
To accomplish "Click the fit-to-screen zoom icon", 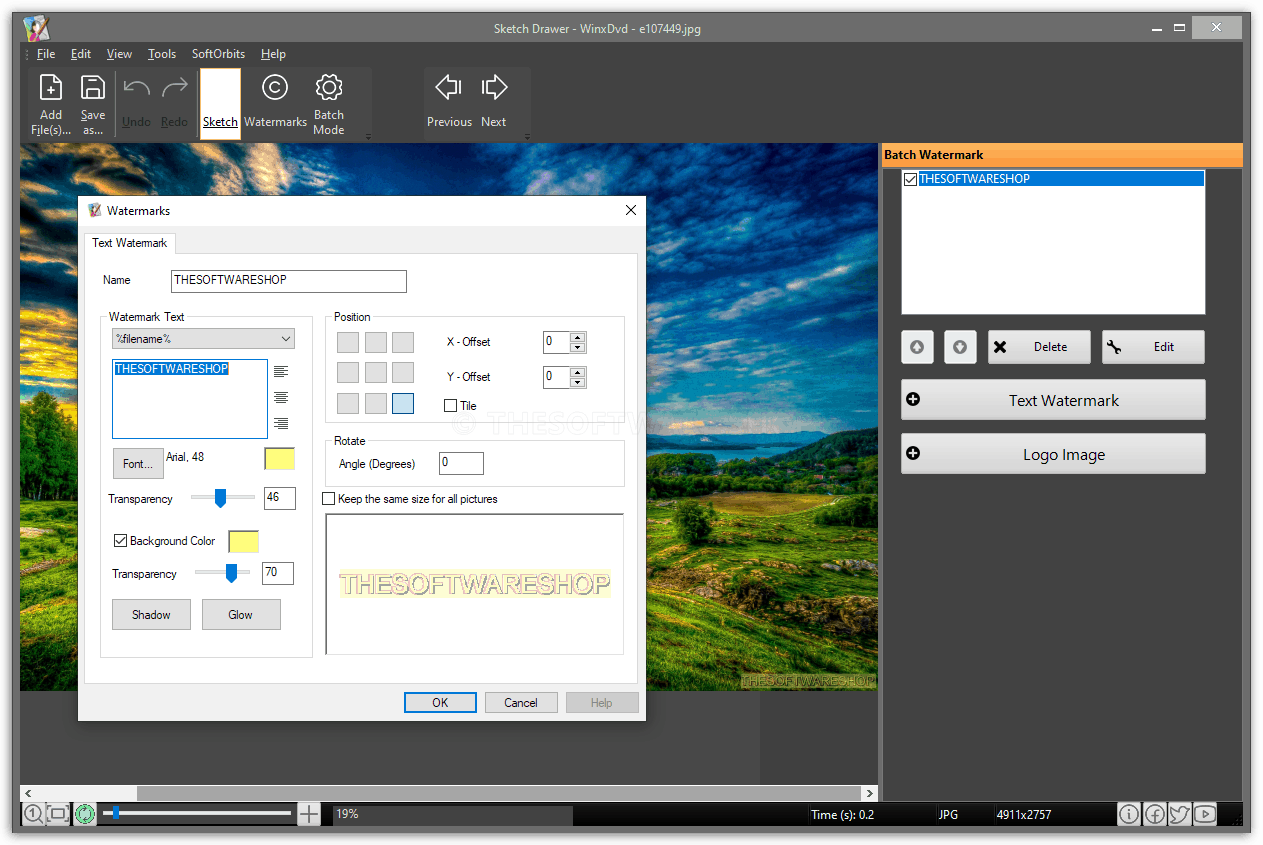I will click(59, 815).
